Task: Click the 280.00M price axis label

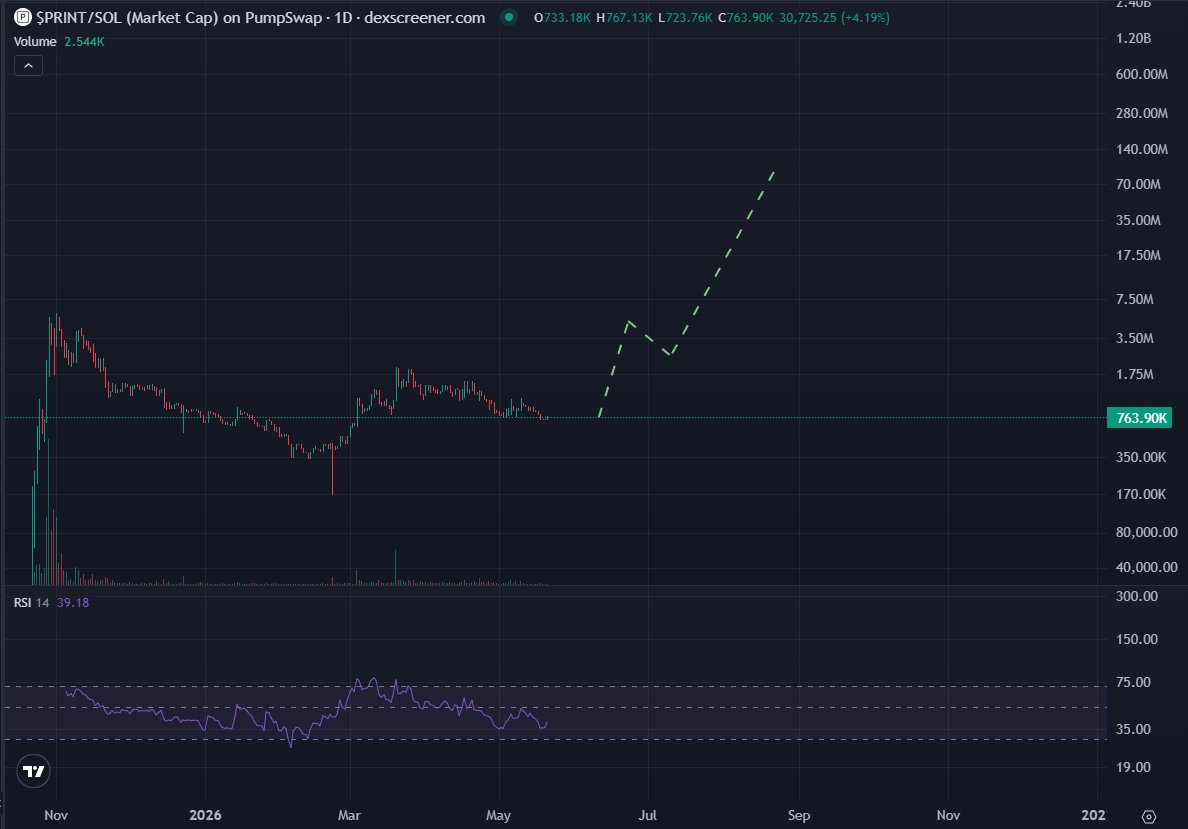Action: (1141, 113)
